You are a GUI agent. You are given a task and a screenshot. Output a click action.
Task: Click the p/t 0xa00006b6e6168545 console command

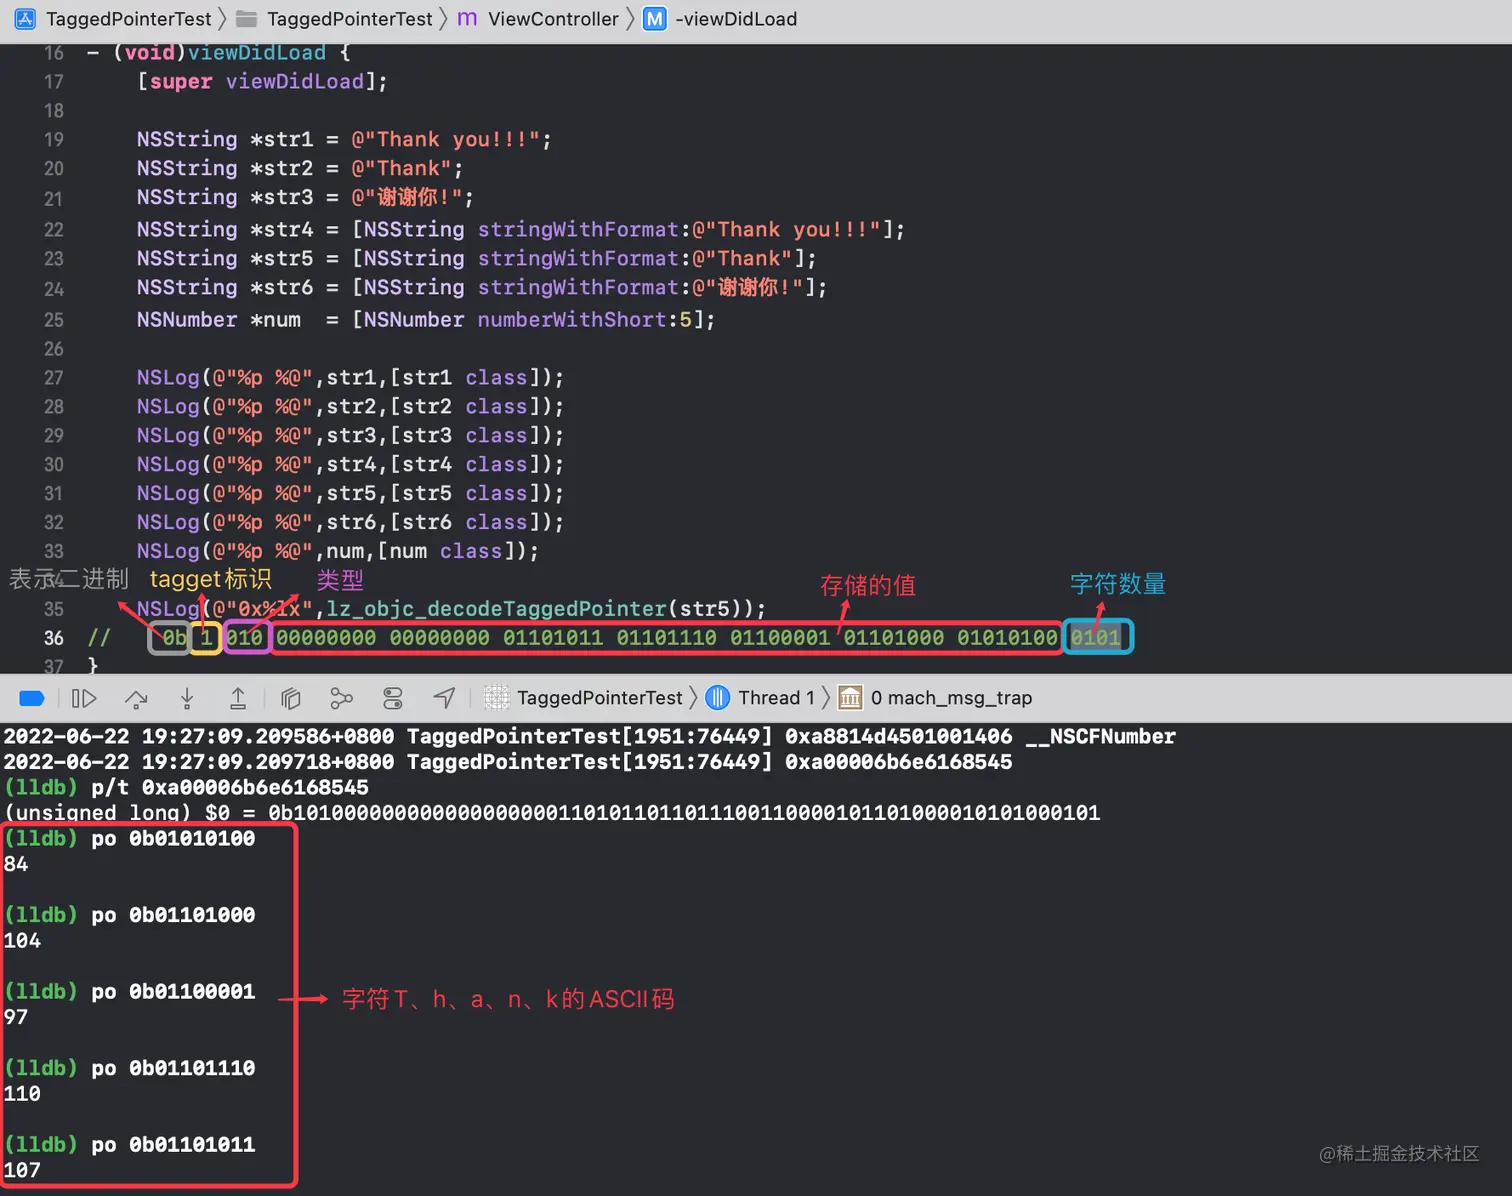pyautogui.click(x=230, y=788)
